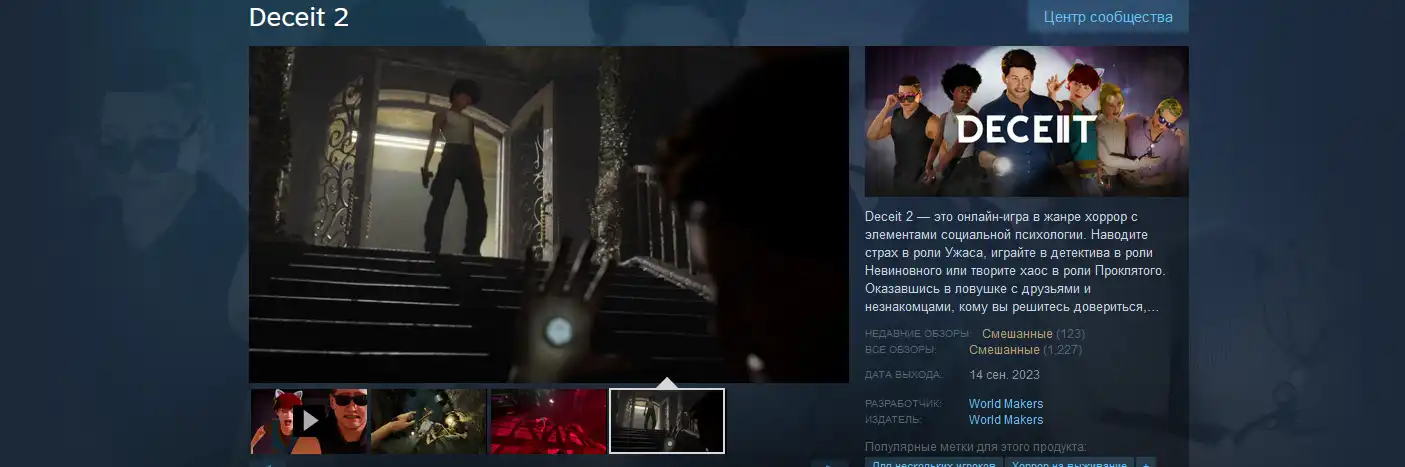Image resolution: width=1405 pixels, height=467 pixels.
Task: Click the Для нескольких игроков tag
Action: [934, 463]
